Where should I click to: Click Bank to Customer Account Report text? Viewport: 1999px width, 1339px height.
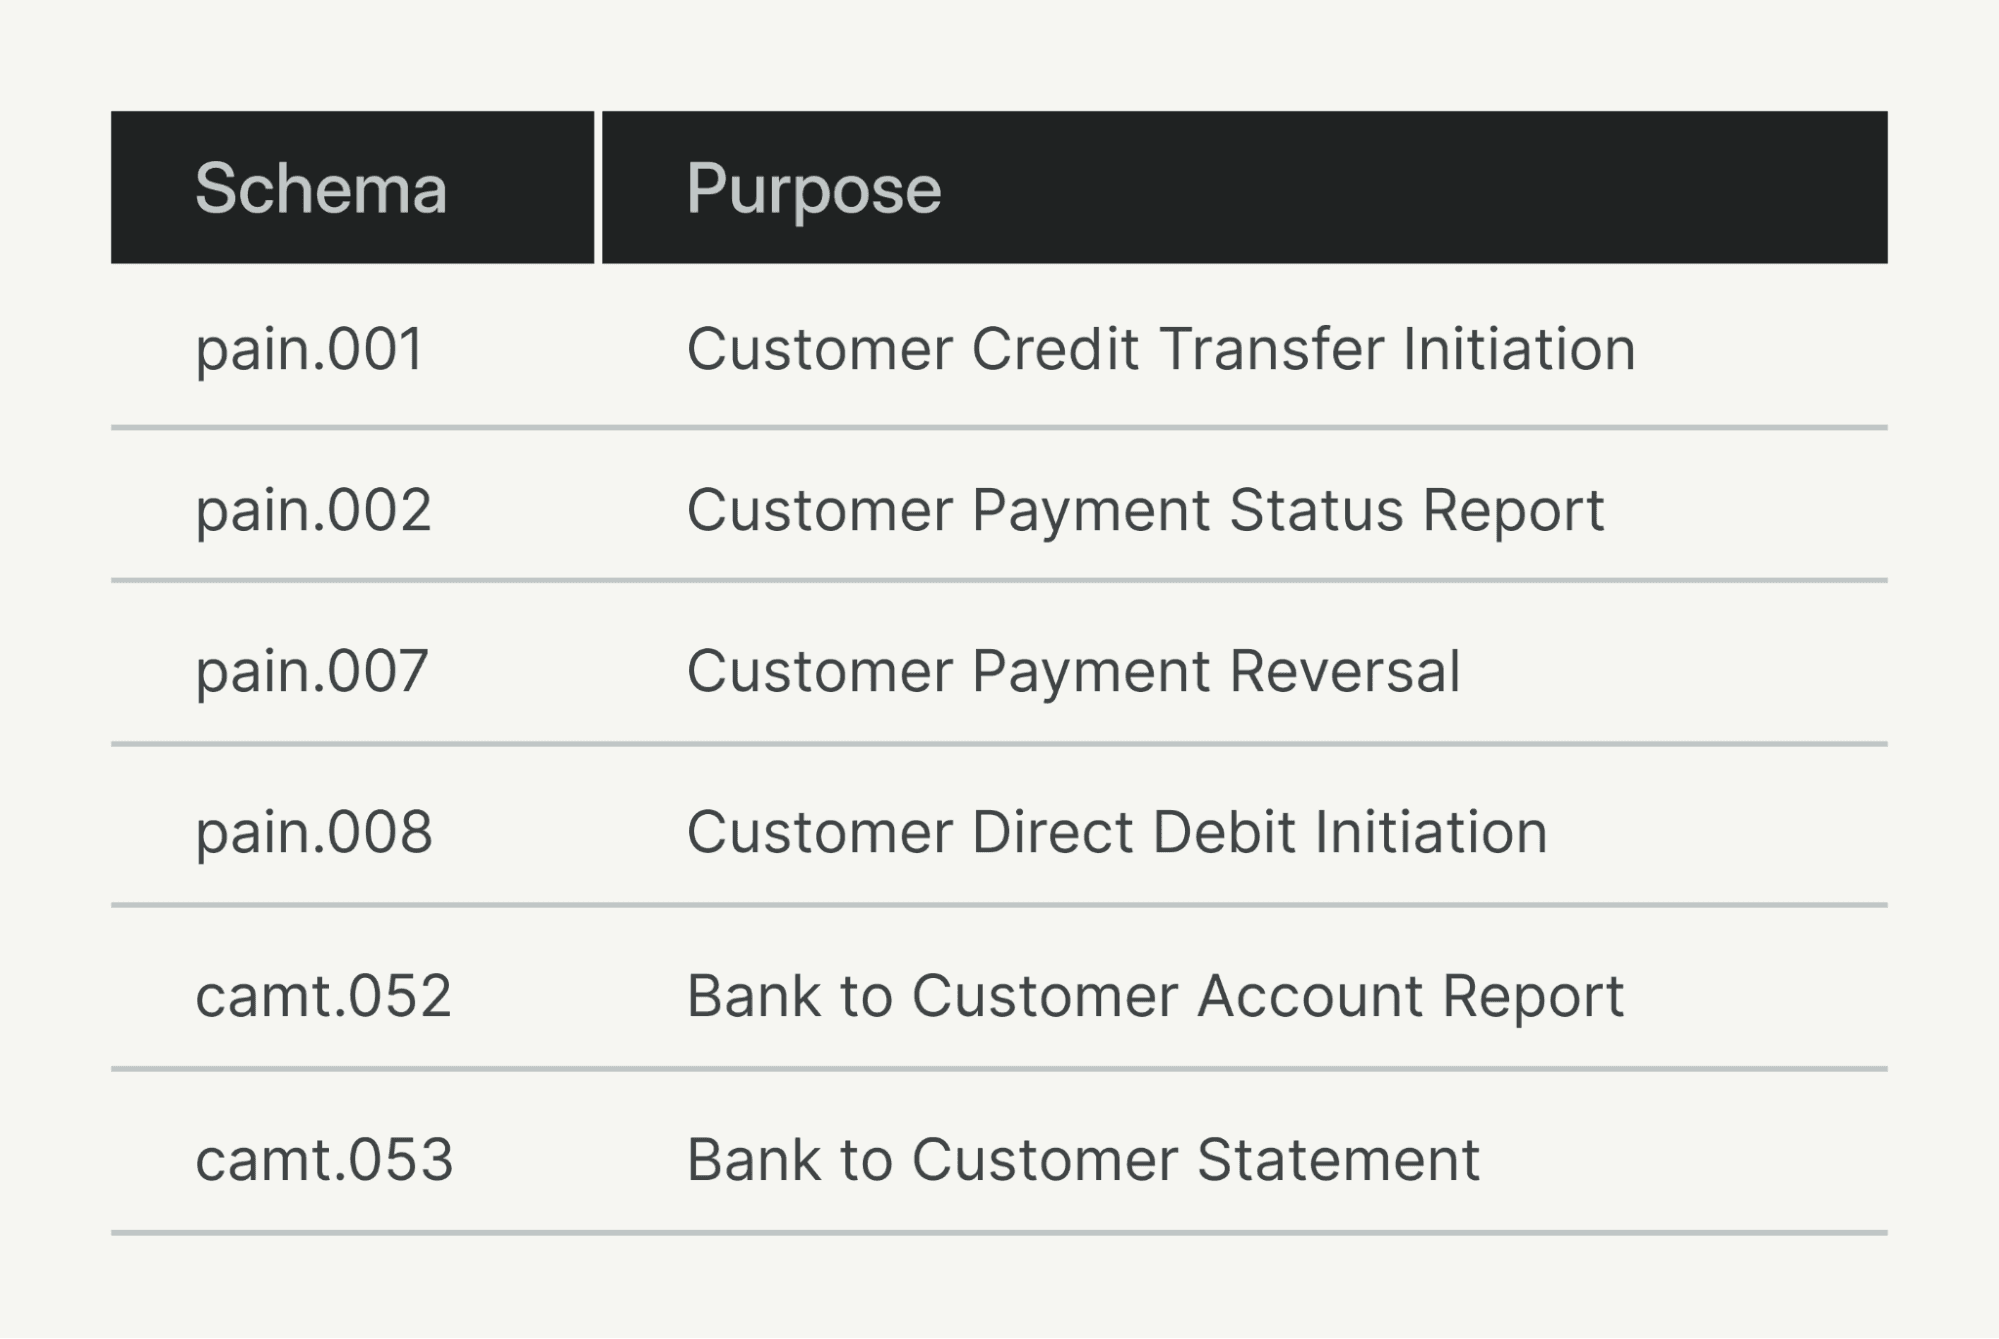pyautogui.click(x=1155, y=996)
